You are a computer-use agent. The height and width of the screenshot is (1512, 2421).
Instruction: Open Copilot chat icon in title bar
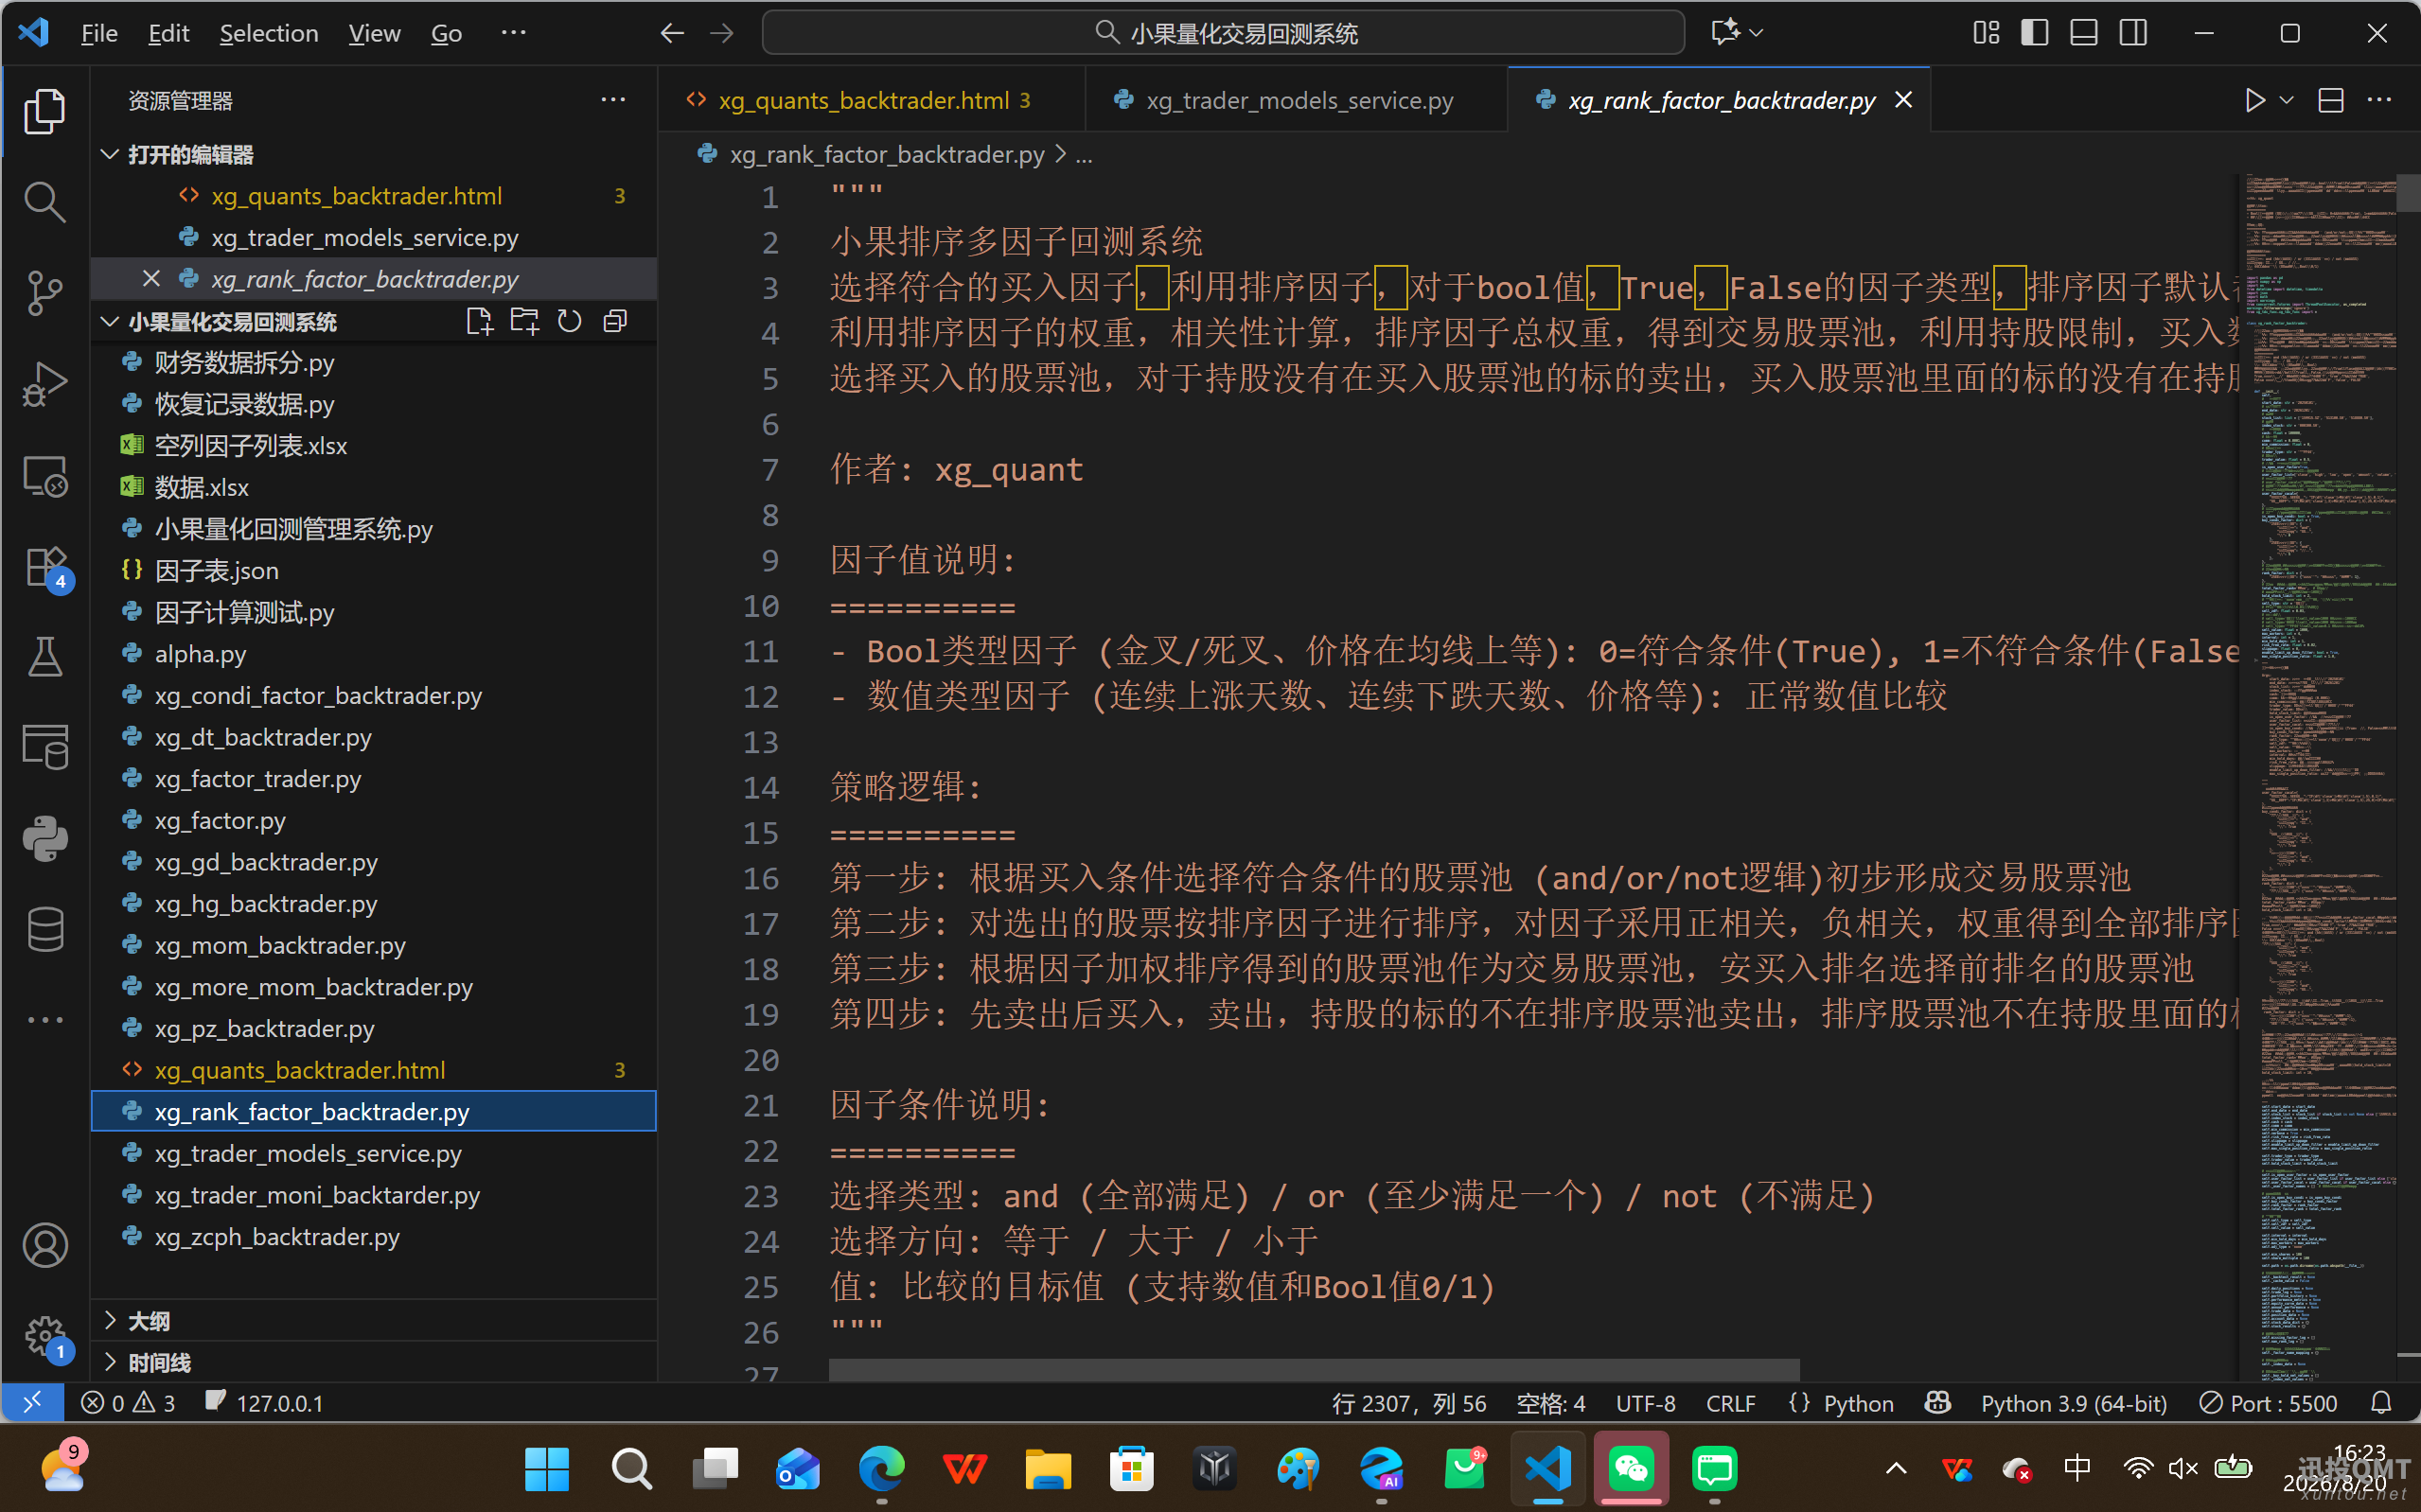[1725, 33]
